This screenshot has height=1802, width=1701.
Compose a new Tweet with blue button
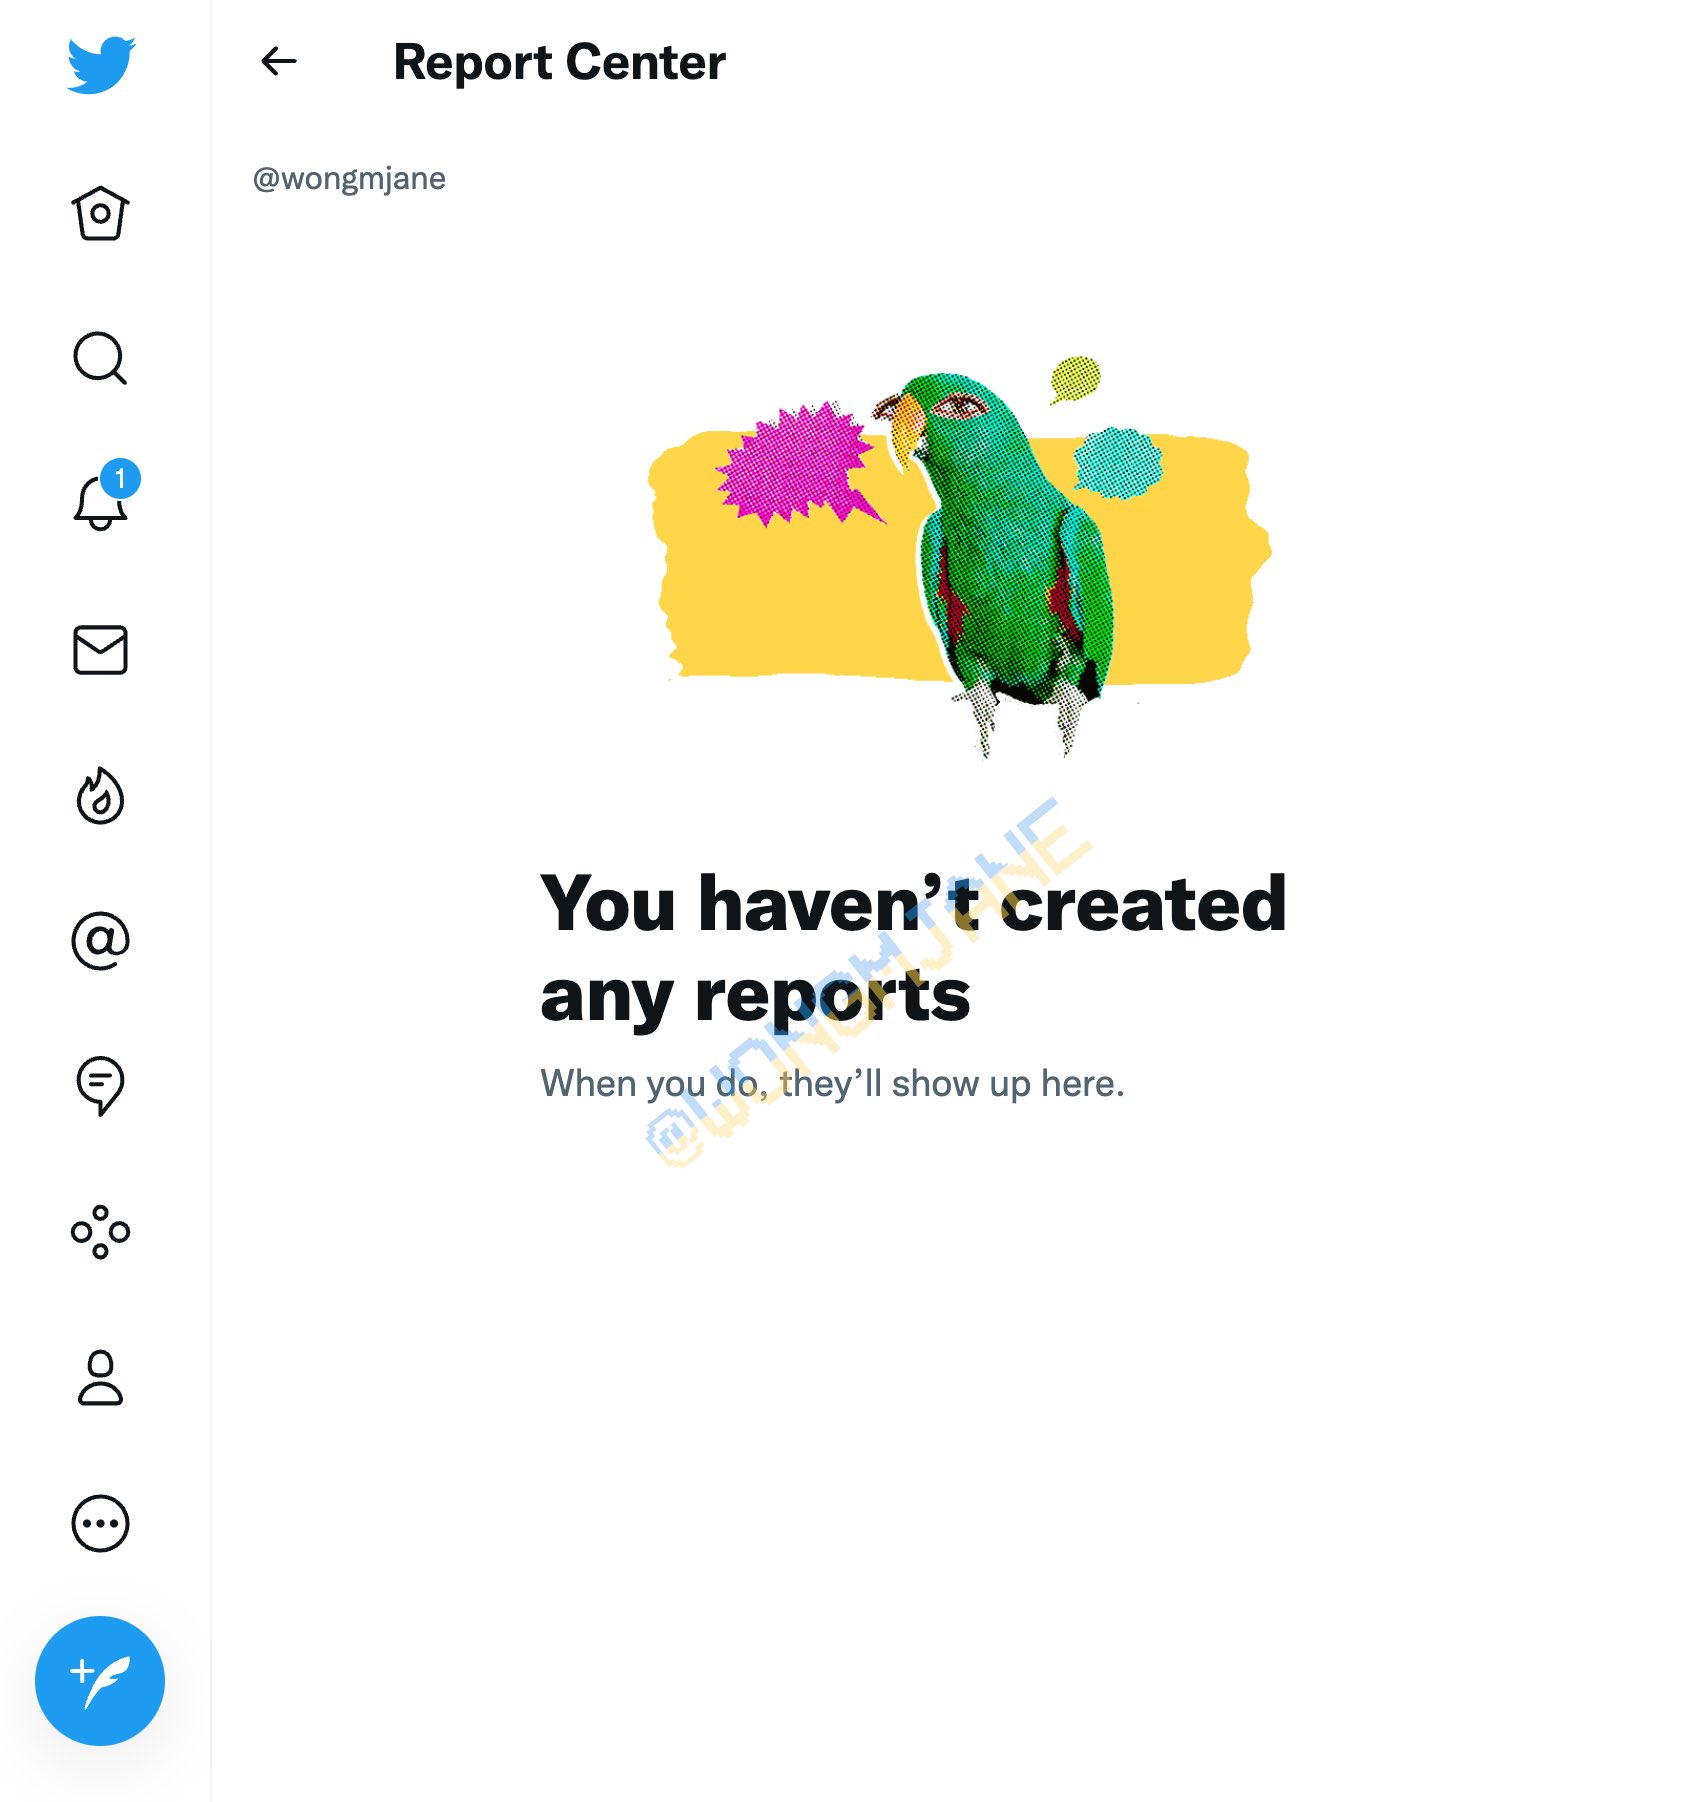[100, 1681]
